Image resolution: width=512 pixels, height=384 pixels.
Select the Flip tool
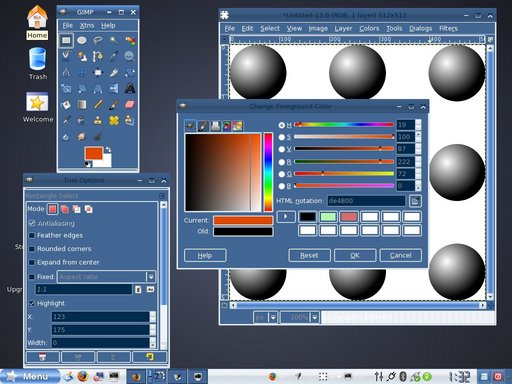tap(114, 88)
